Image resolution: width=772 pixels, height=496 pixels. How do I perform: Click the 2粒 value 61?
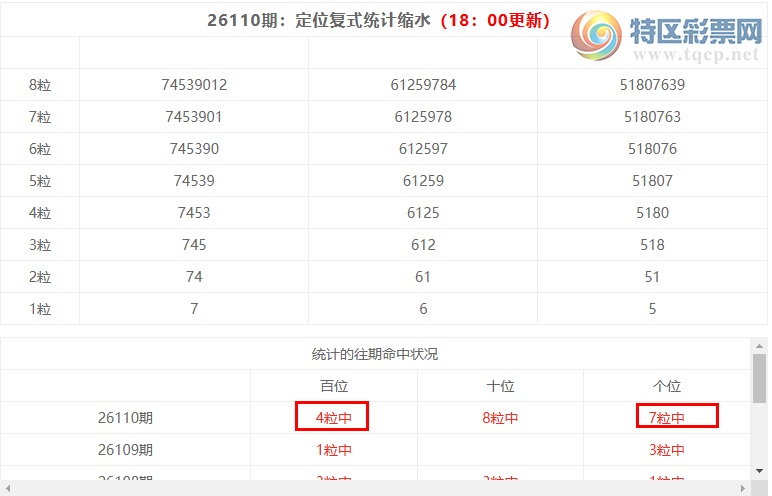pyautogui.click(x=423, y=277)
